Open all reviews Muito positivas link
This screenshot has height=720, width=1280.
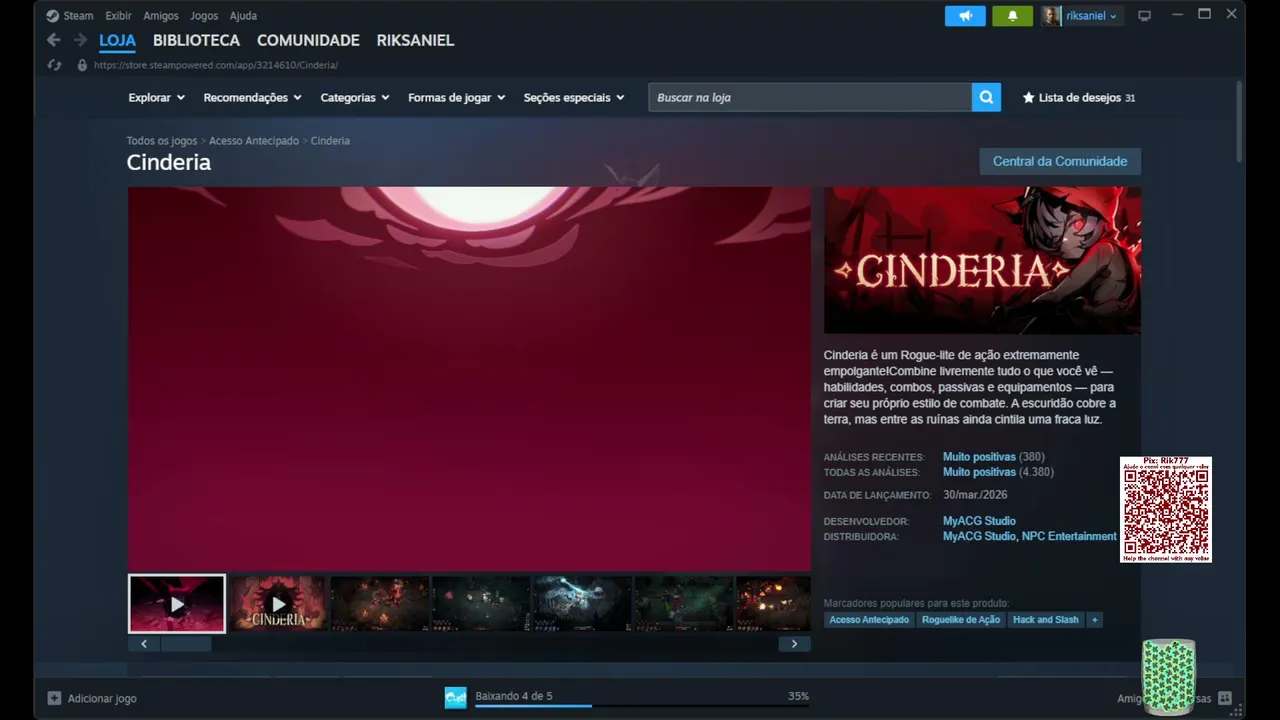979,472
